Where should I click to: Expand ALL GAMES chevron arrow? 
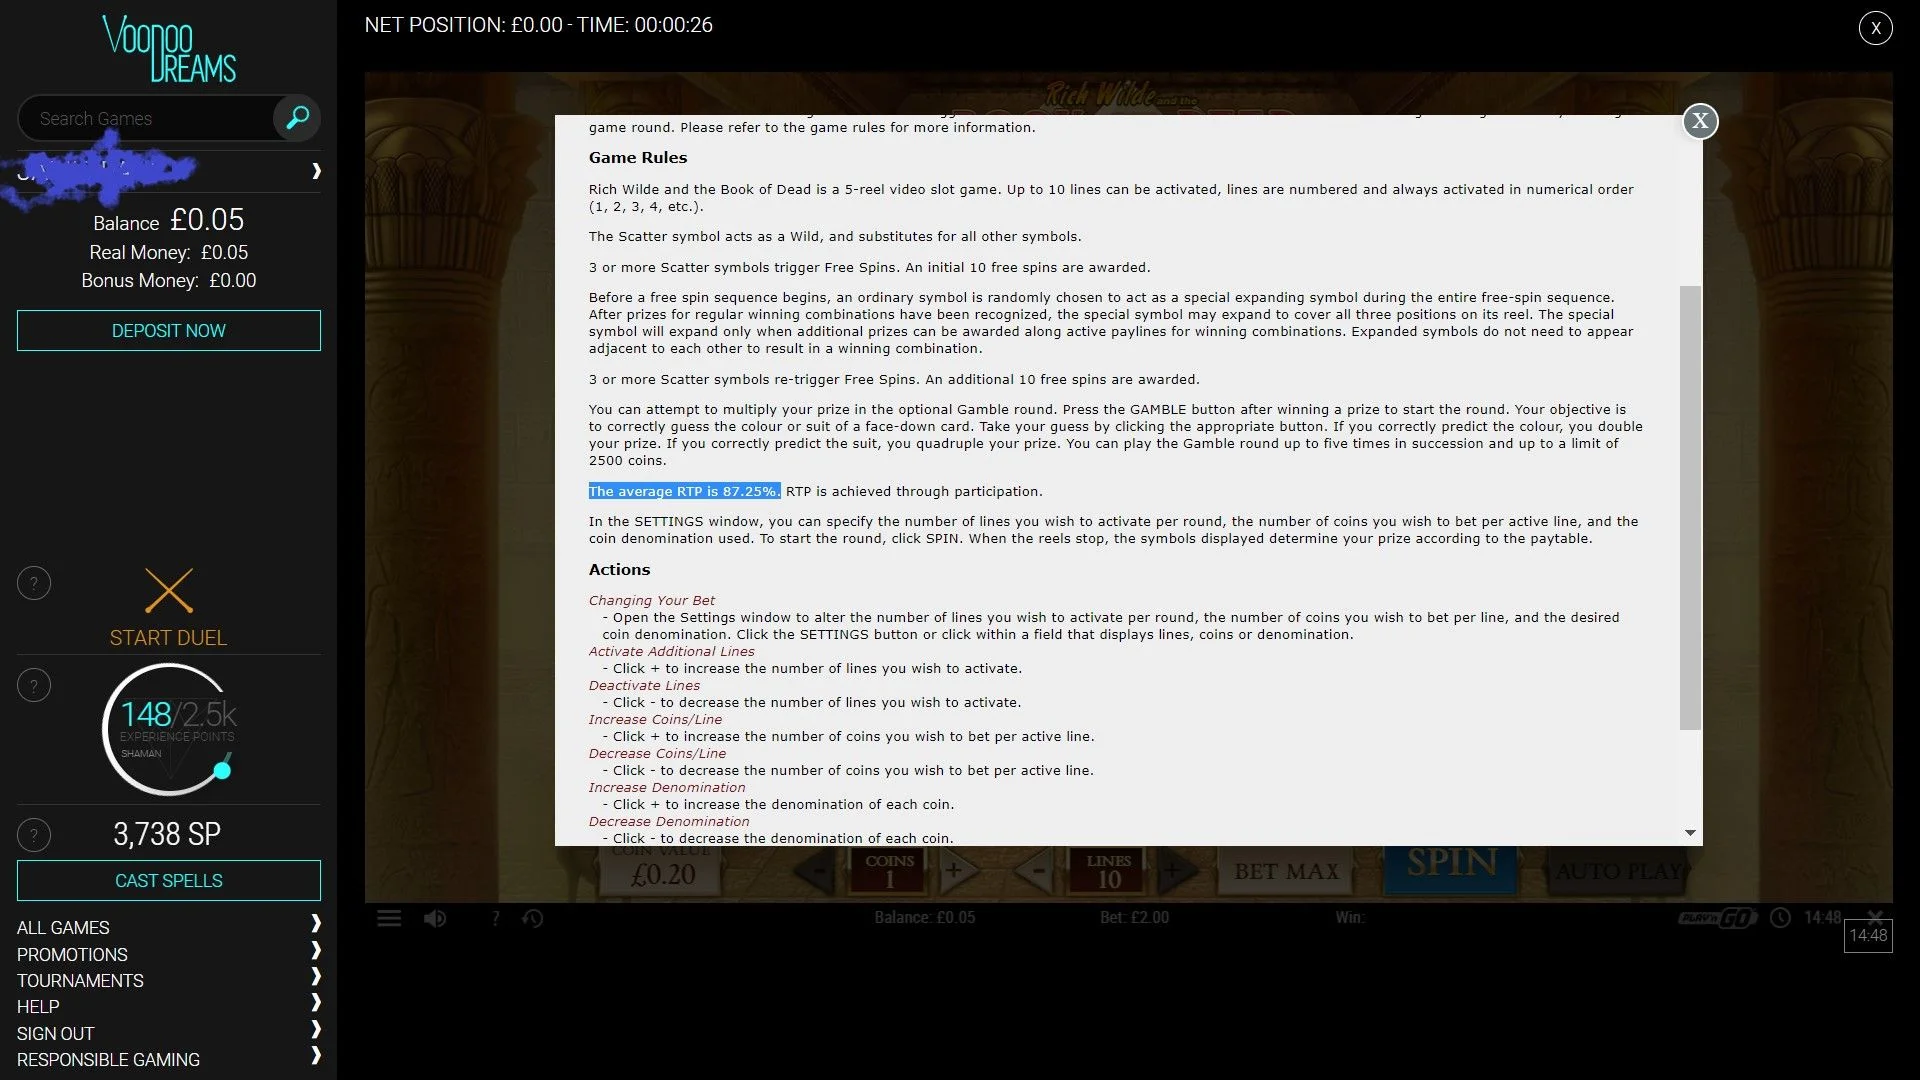(316, 923)
